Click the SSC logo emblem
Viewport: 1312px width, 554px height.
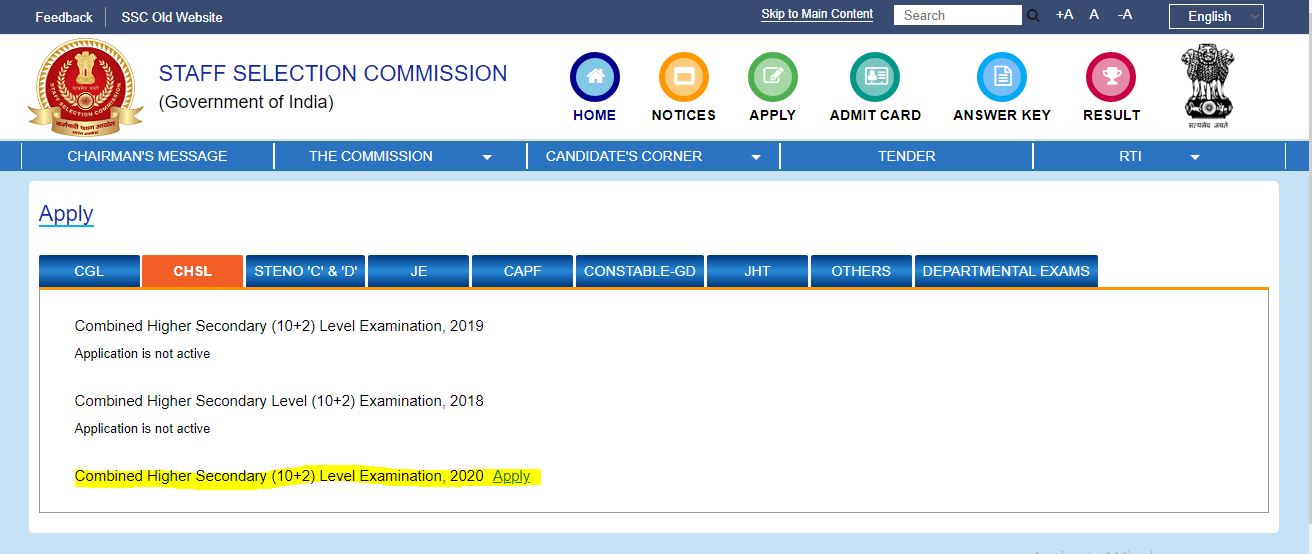click(85, 88)
